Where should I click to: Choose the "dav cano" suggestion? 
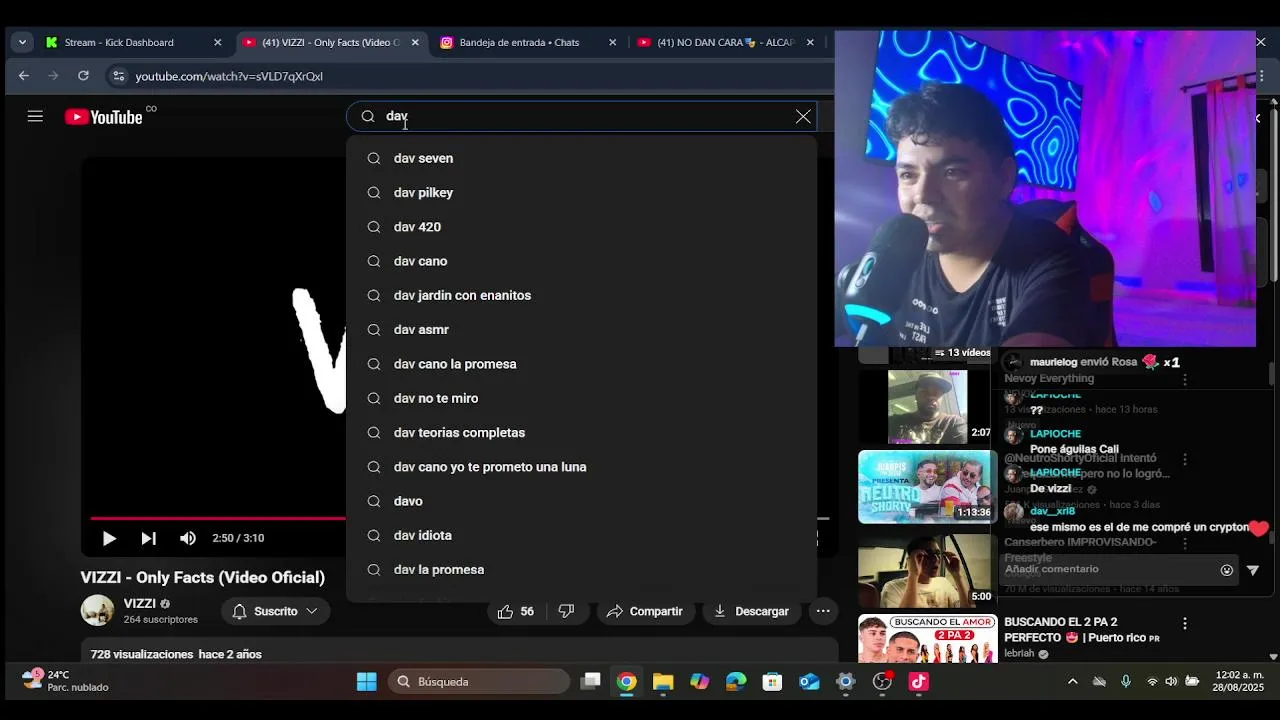tap(581, 261)
